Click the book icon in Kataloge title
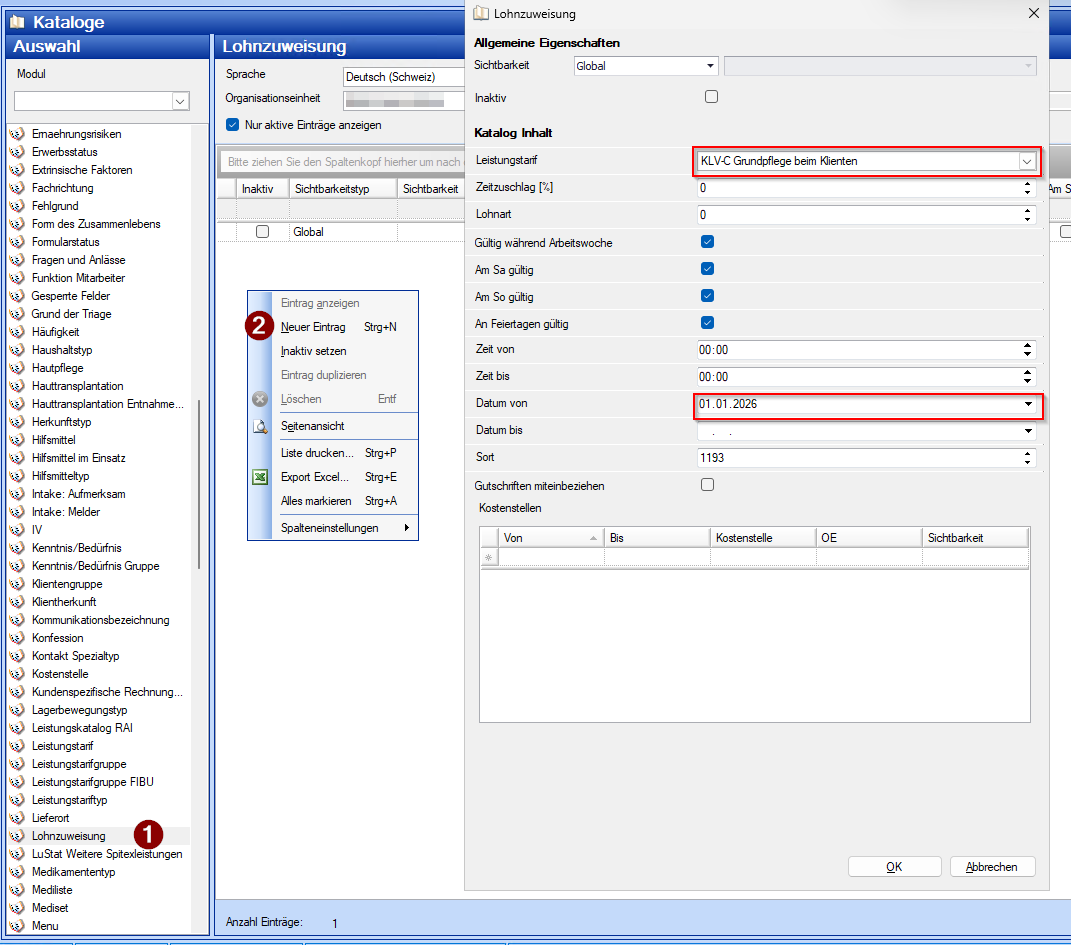 click(x=17, y=22)
